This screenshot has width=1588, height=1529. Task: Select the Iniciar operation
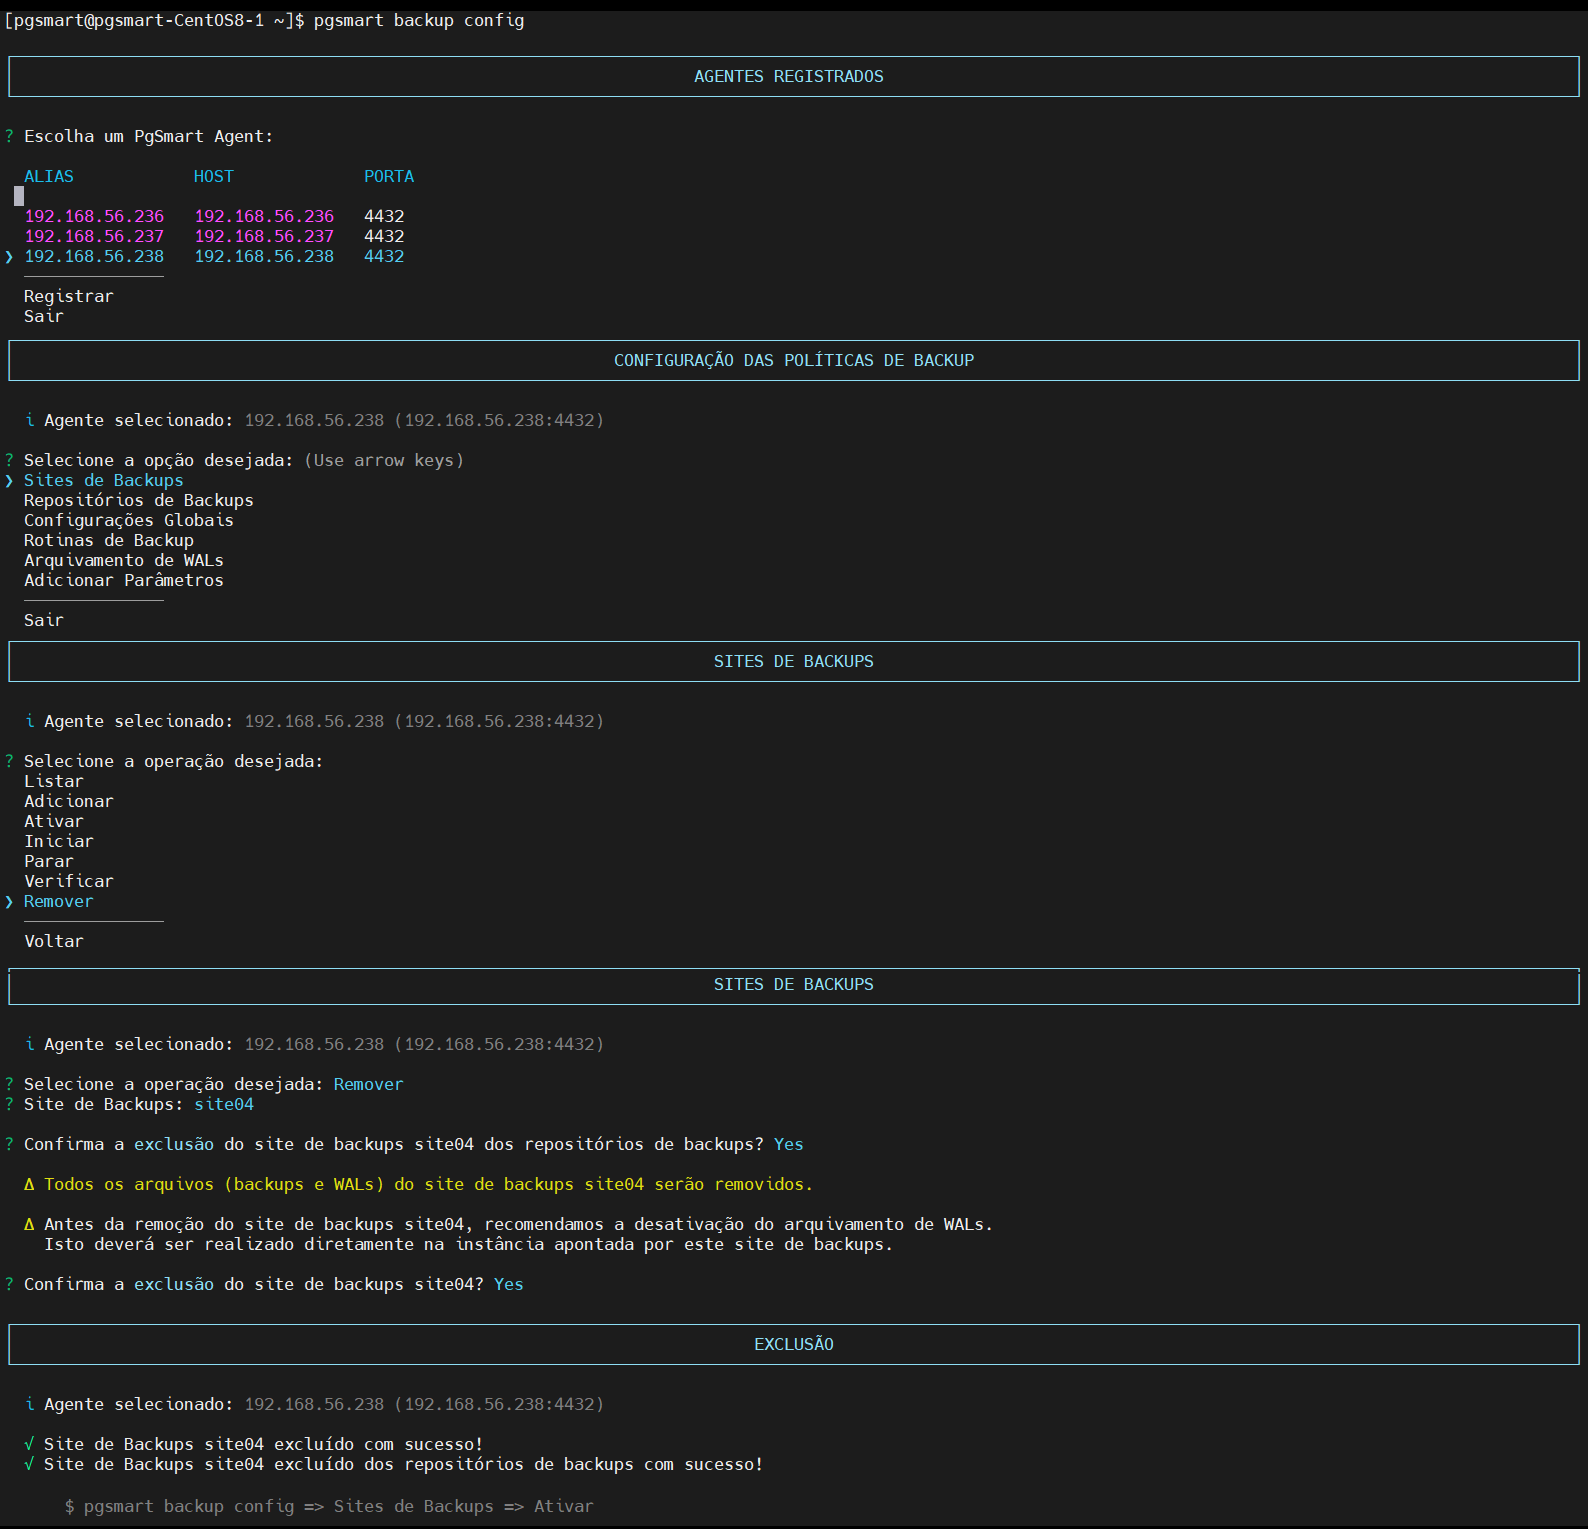pyautogui.click(x=59, y=841)
